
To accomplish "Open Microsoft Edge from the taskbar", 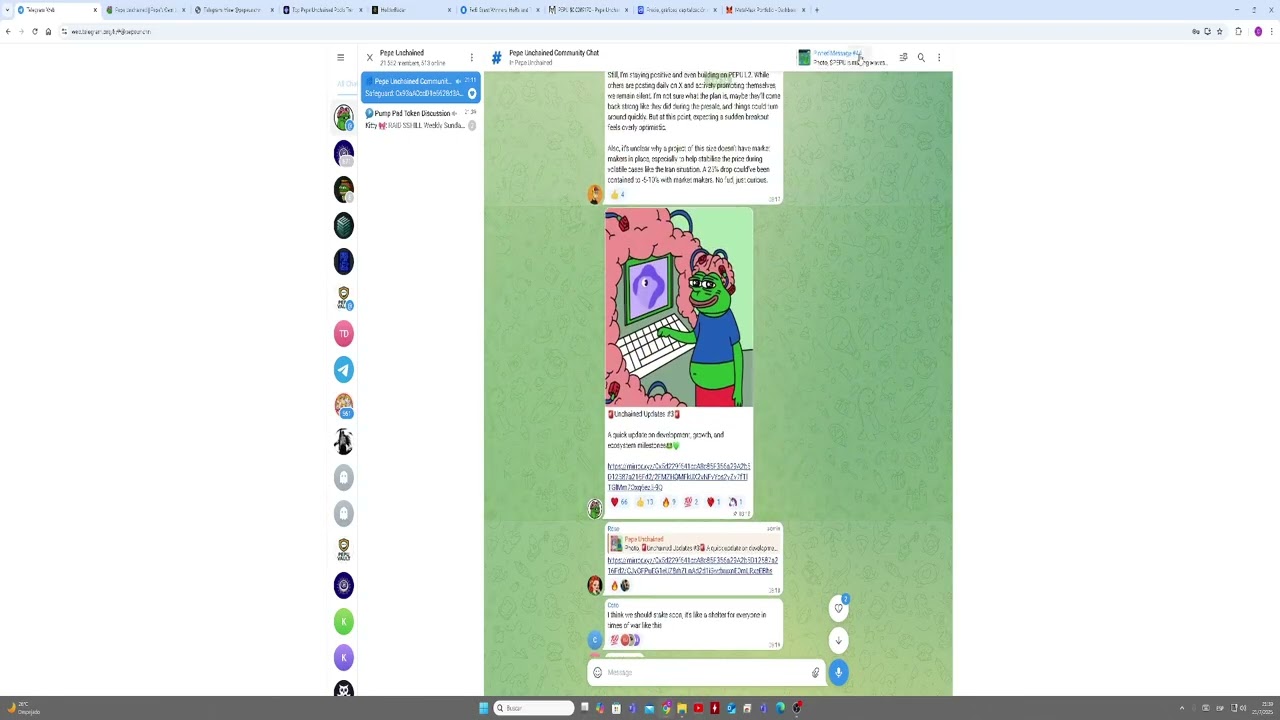I will (780, 708).
